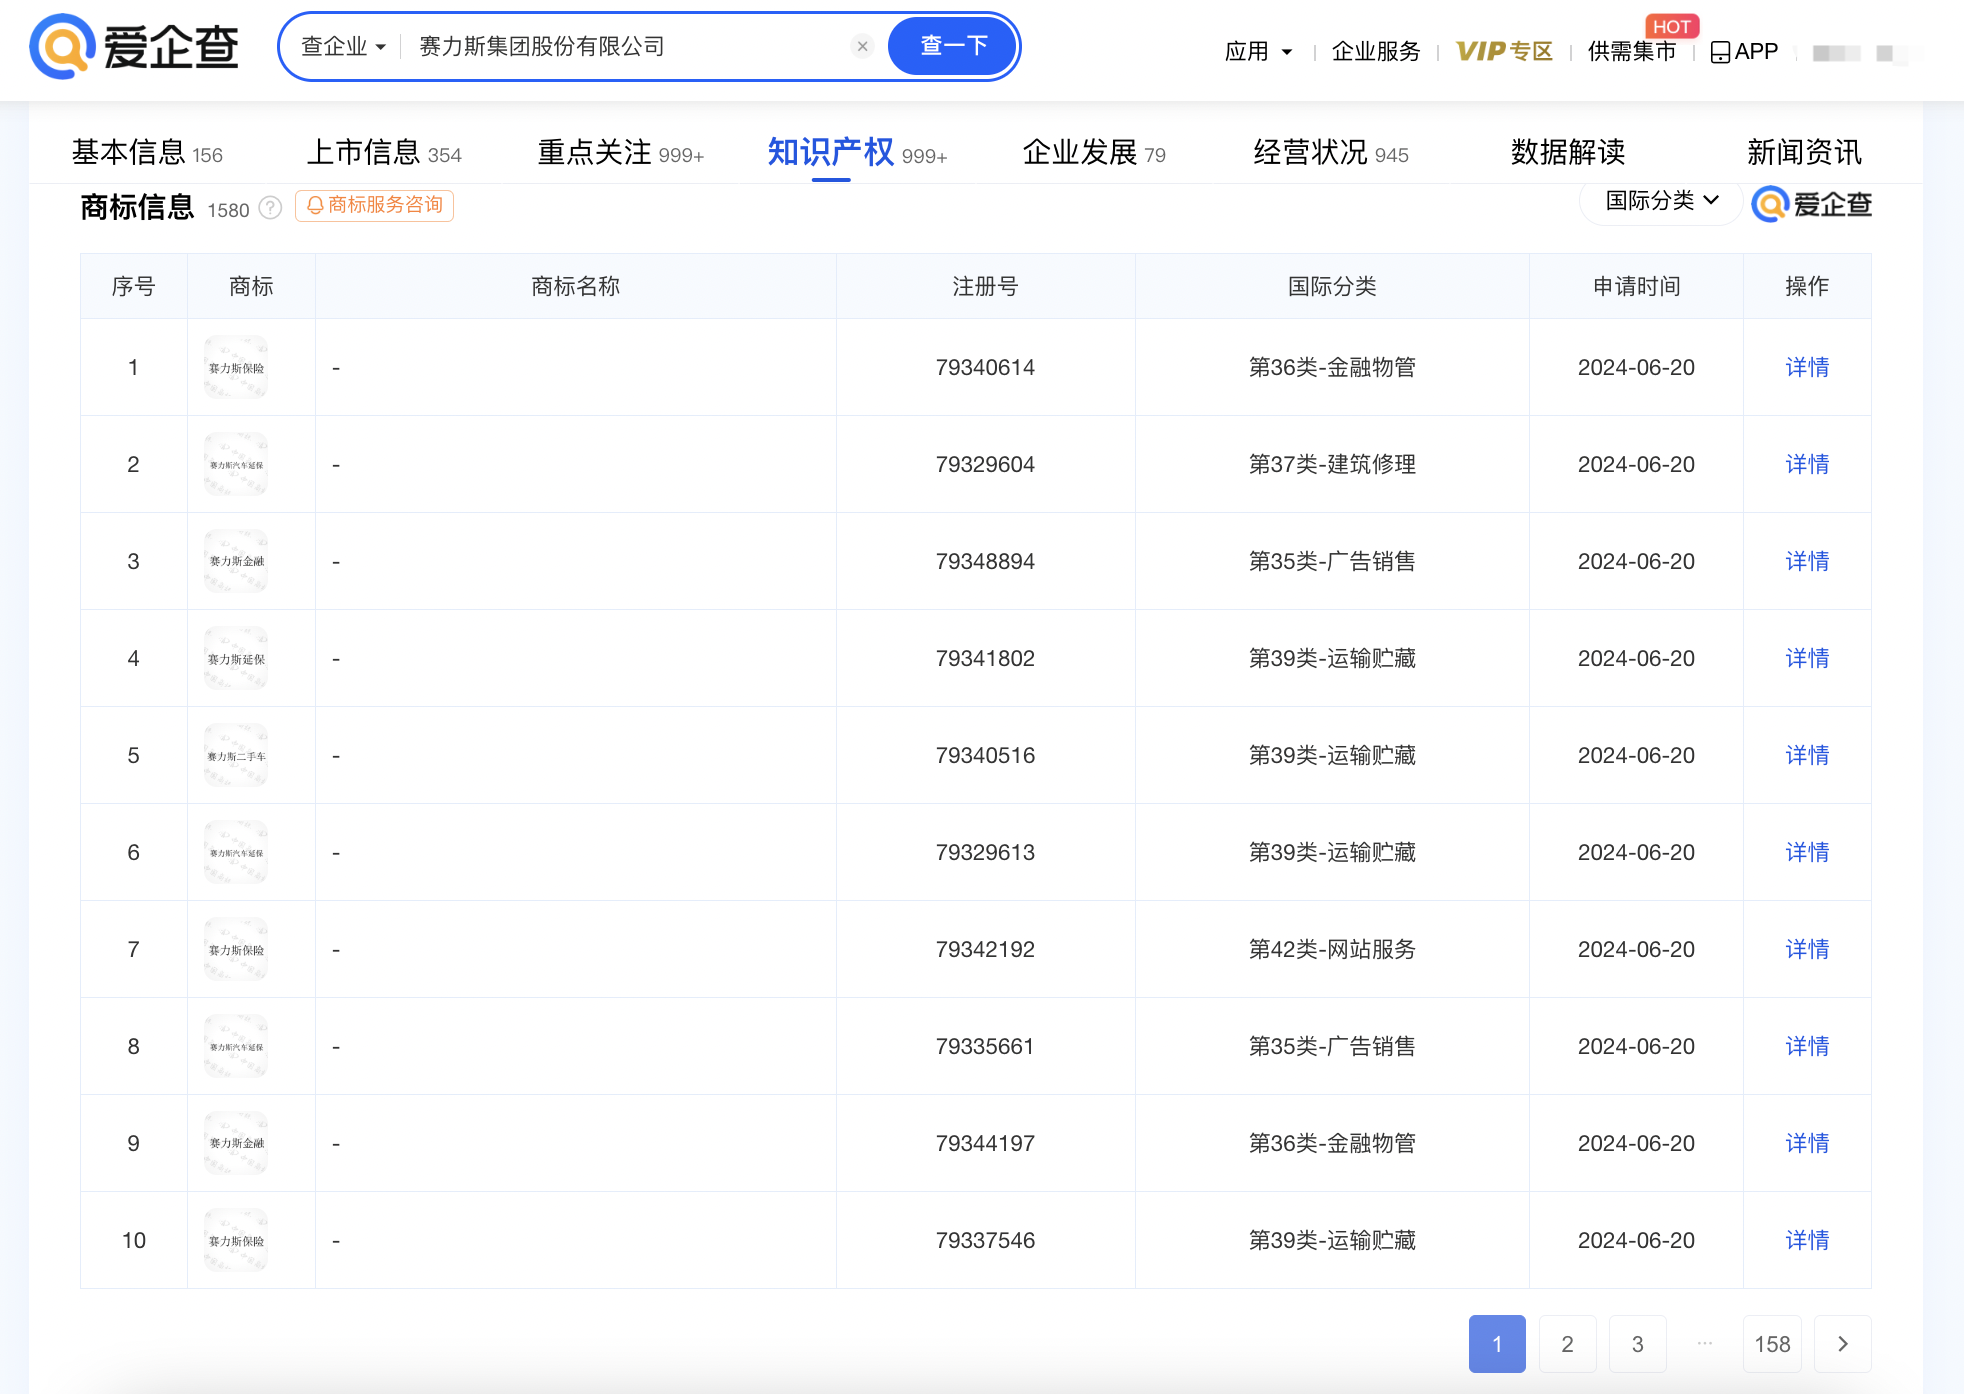Open 企业服务 link
Screen dimensions: 1964x1394
click(1376, 51)
